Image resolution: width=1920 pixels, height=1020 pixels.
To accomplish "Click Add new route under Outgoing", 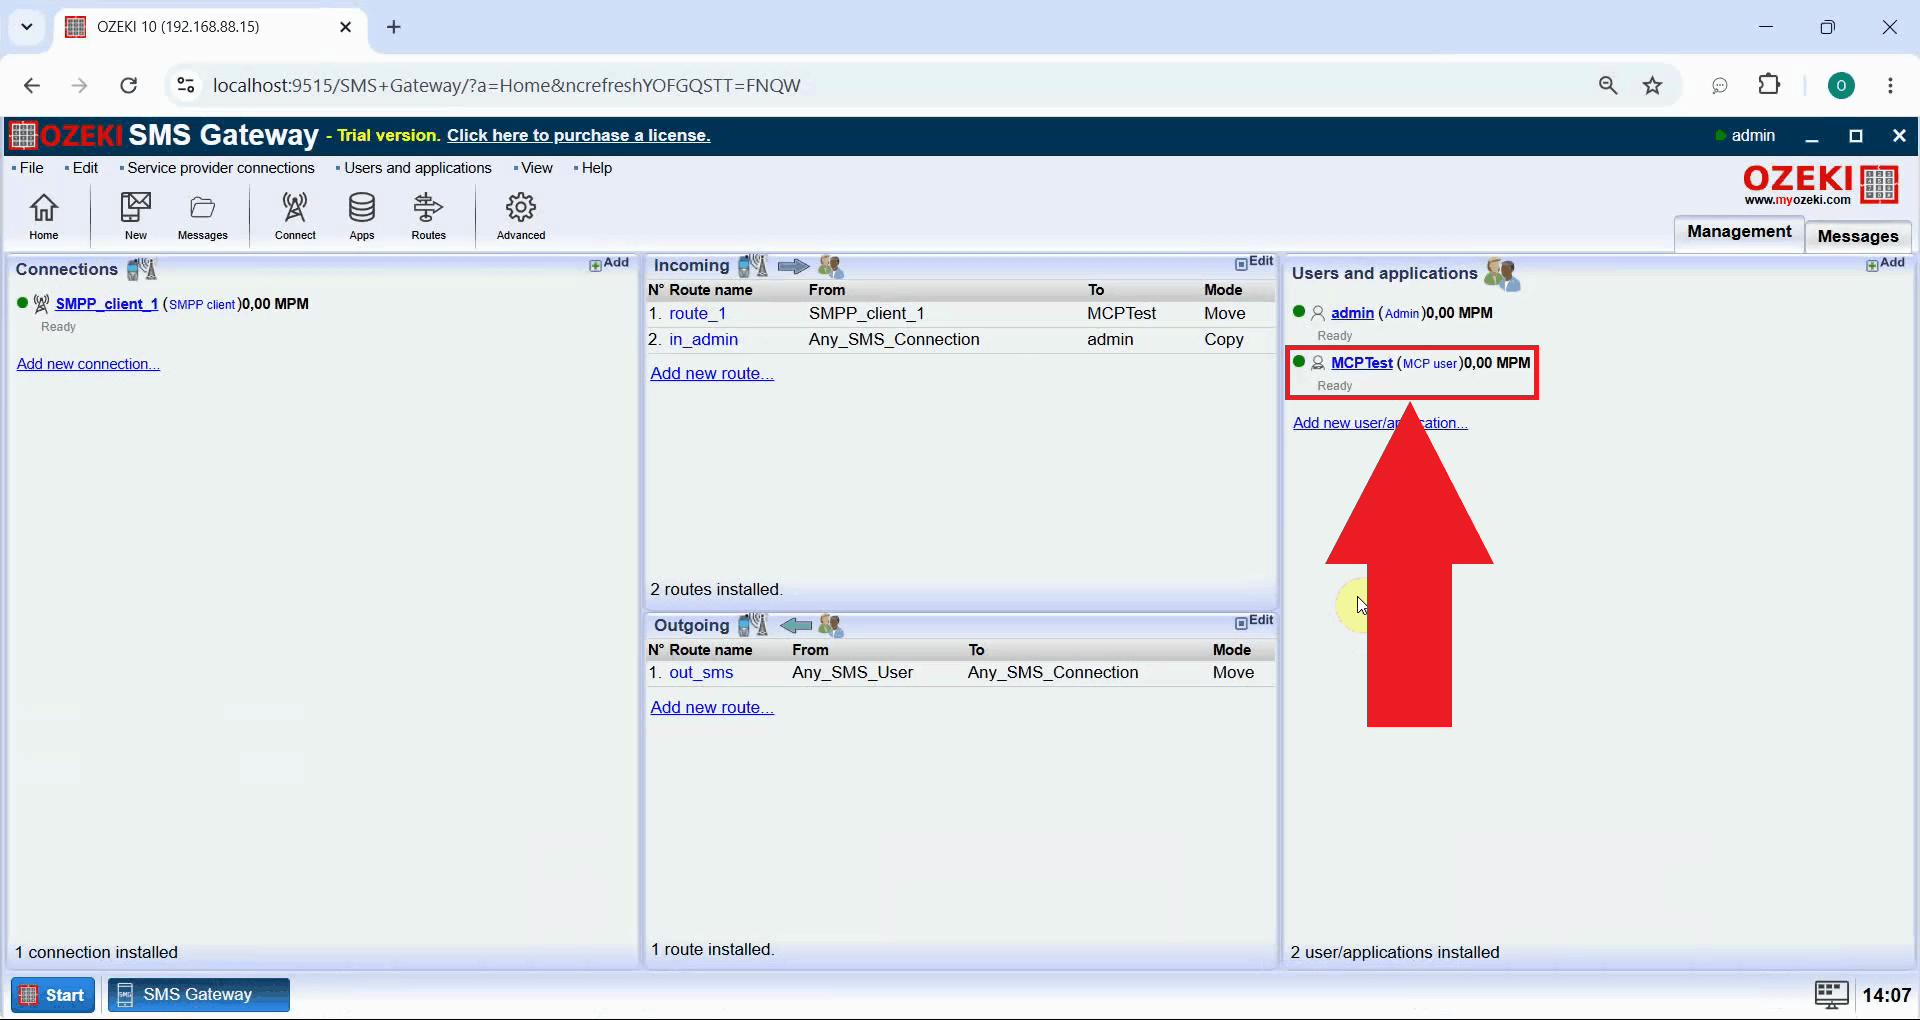I will (x=712, y=707).
